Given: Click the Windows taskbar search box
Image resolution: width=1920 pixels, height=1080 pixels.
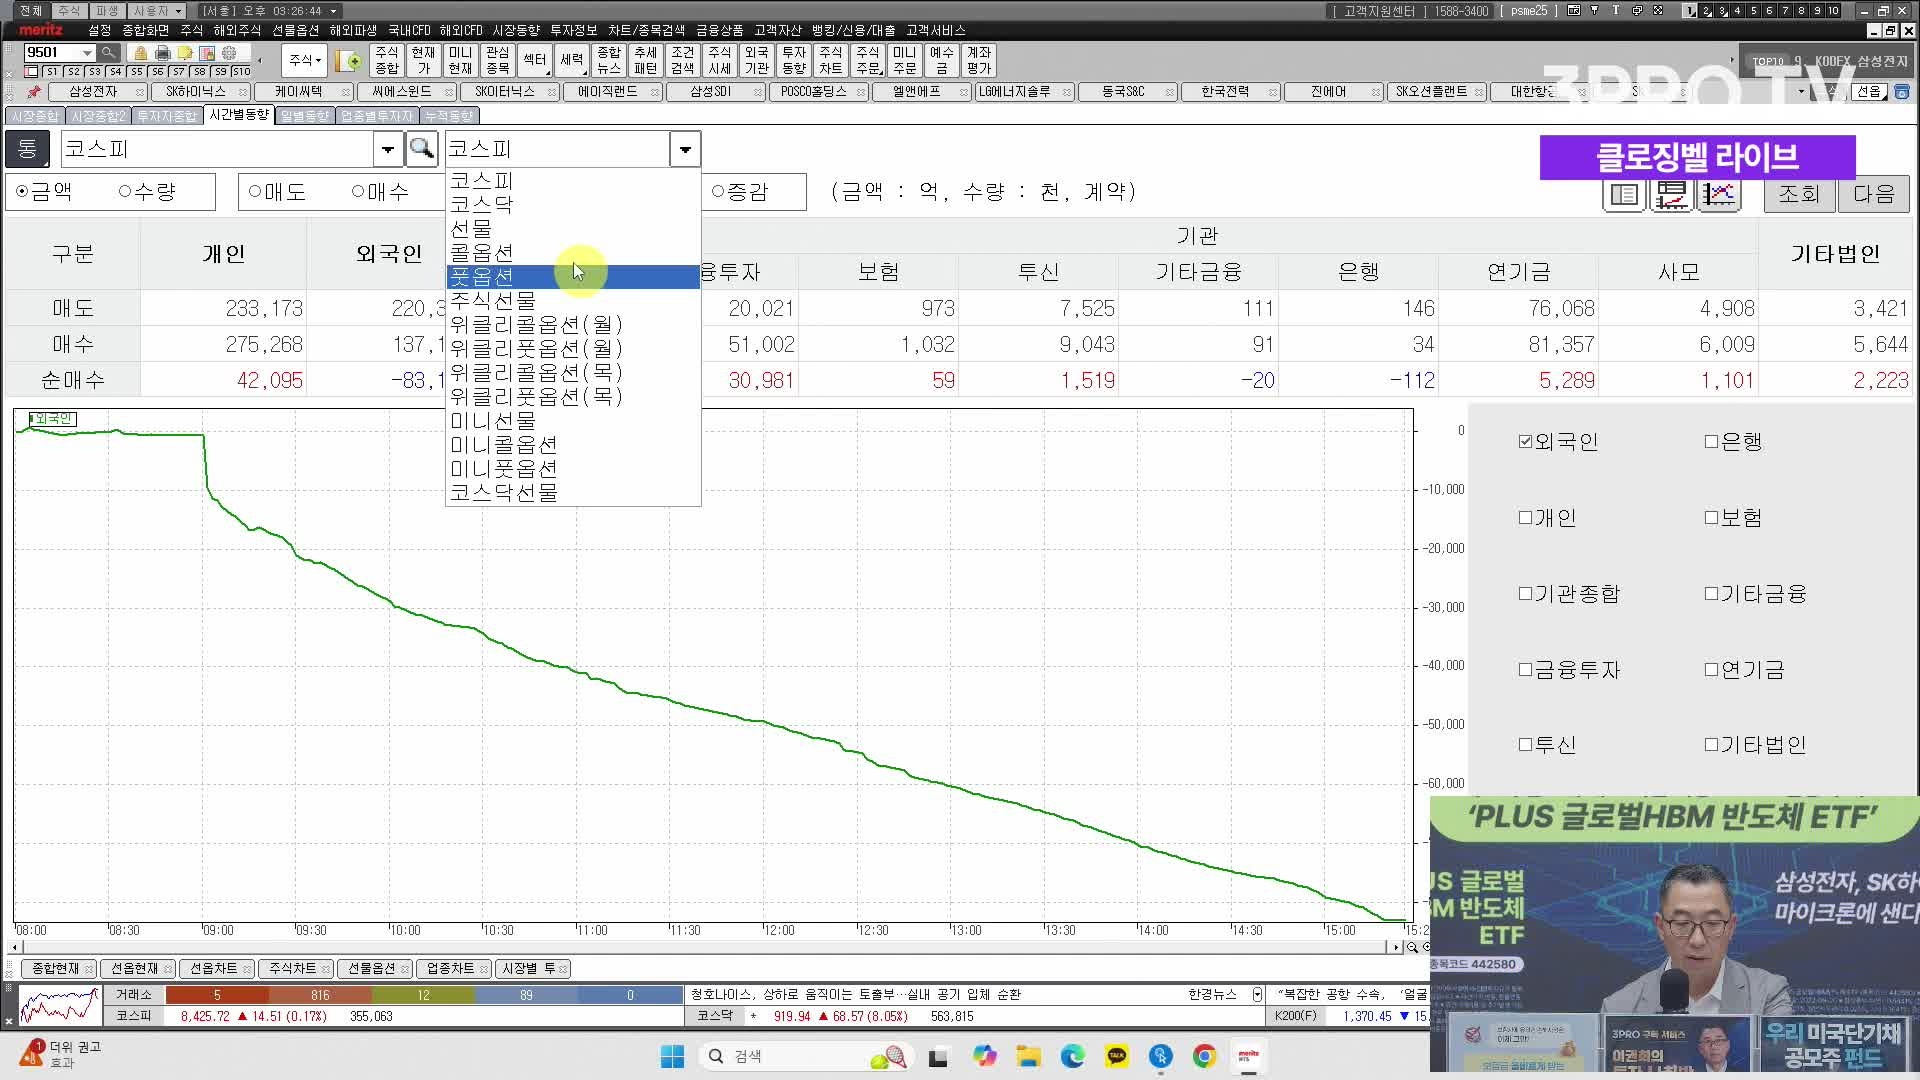Looking at the screenshot, I should (806, 1056).
